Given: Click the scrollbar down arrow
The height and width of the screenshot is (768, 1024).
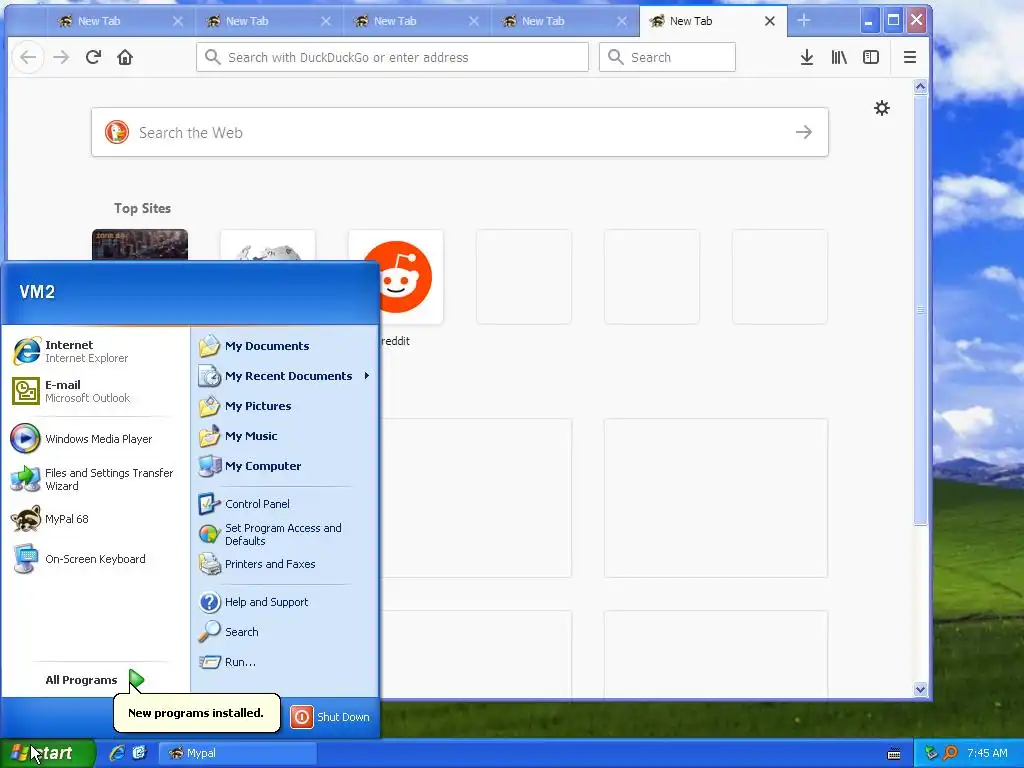Looking at the screenshot, I should coord(920,689).
